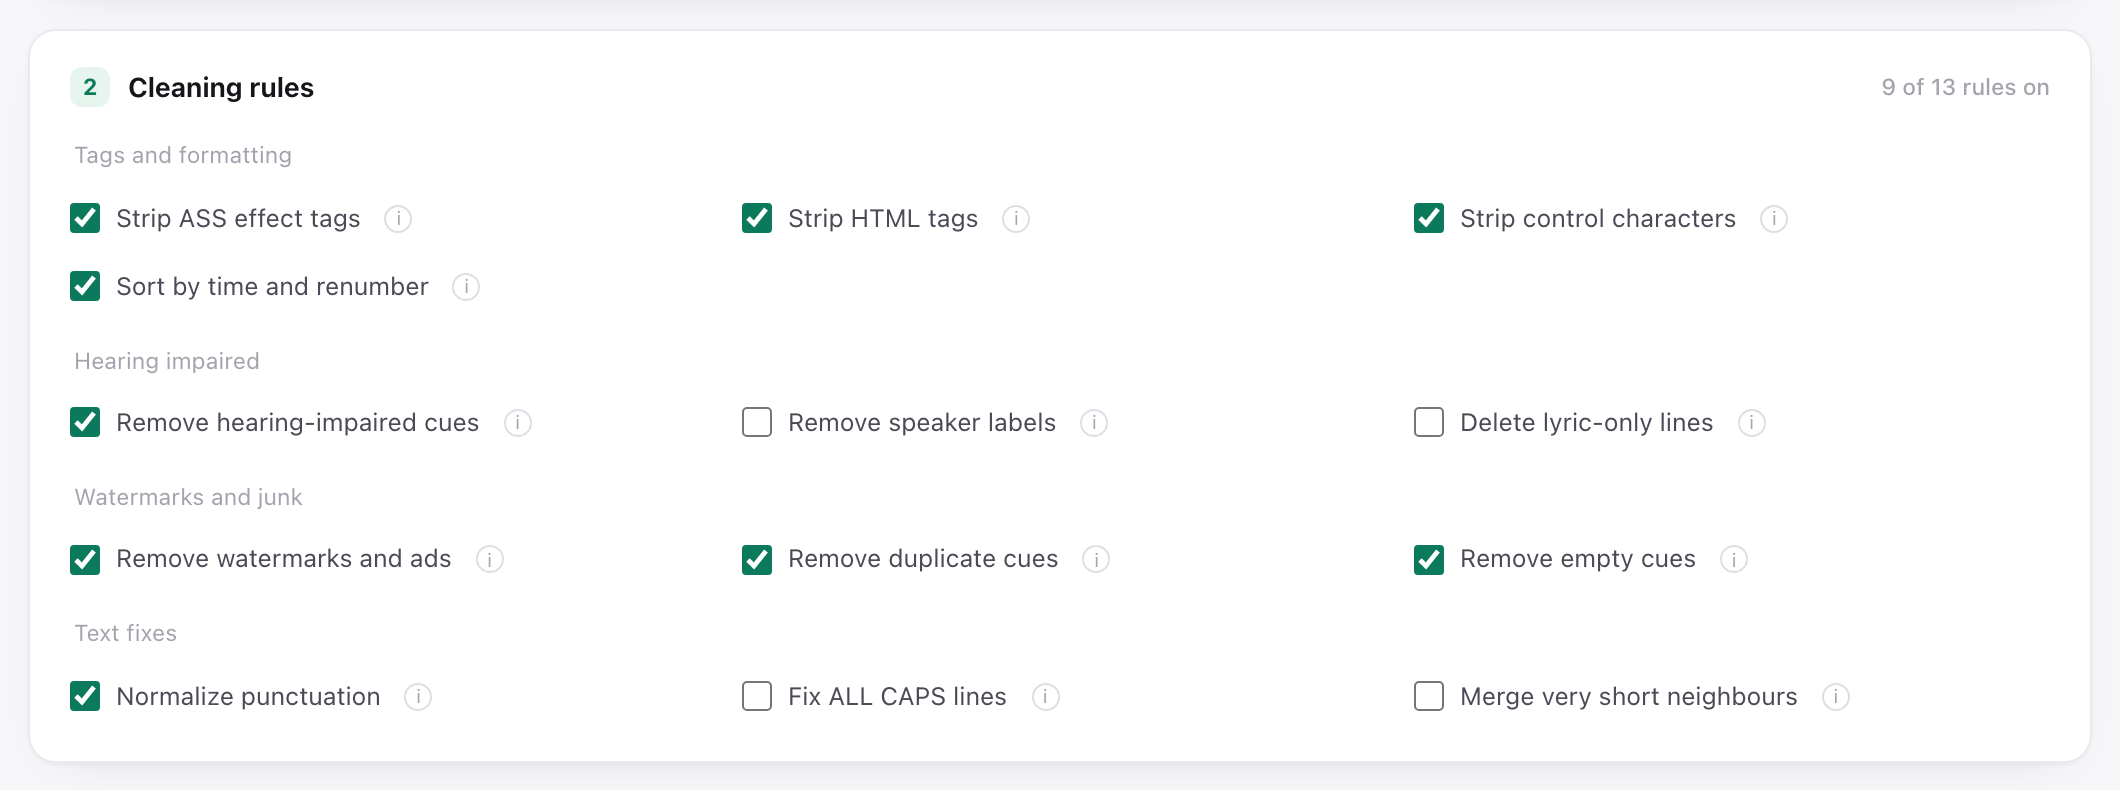This screenshot has height=790, width=2120.
Task: Disable Remove hearing-impaired cues
Action: [85, 422]
